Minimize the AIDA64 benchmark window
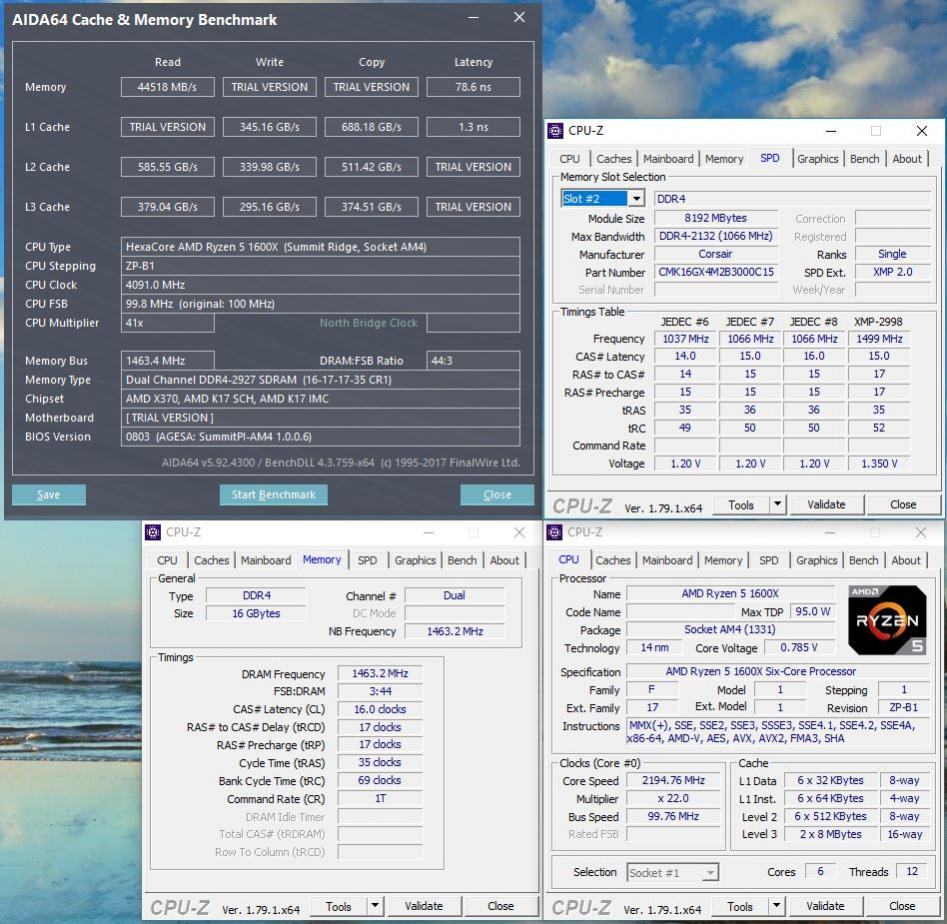This screenshot has height=924, width=947. pos(474,18)
